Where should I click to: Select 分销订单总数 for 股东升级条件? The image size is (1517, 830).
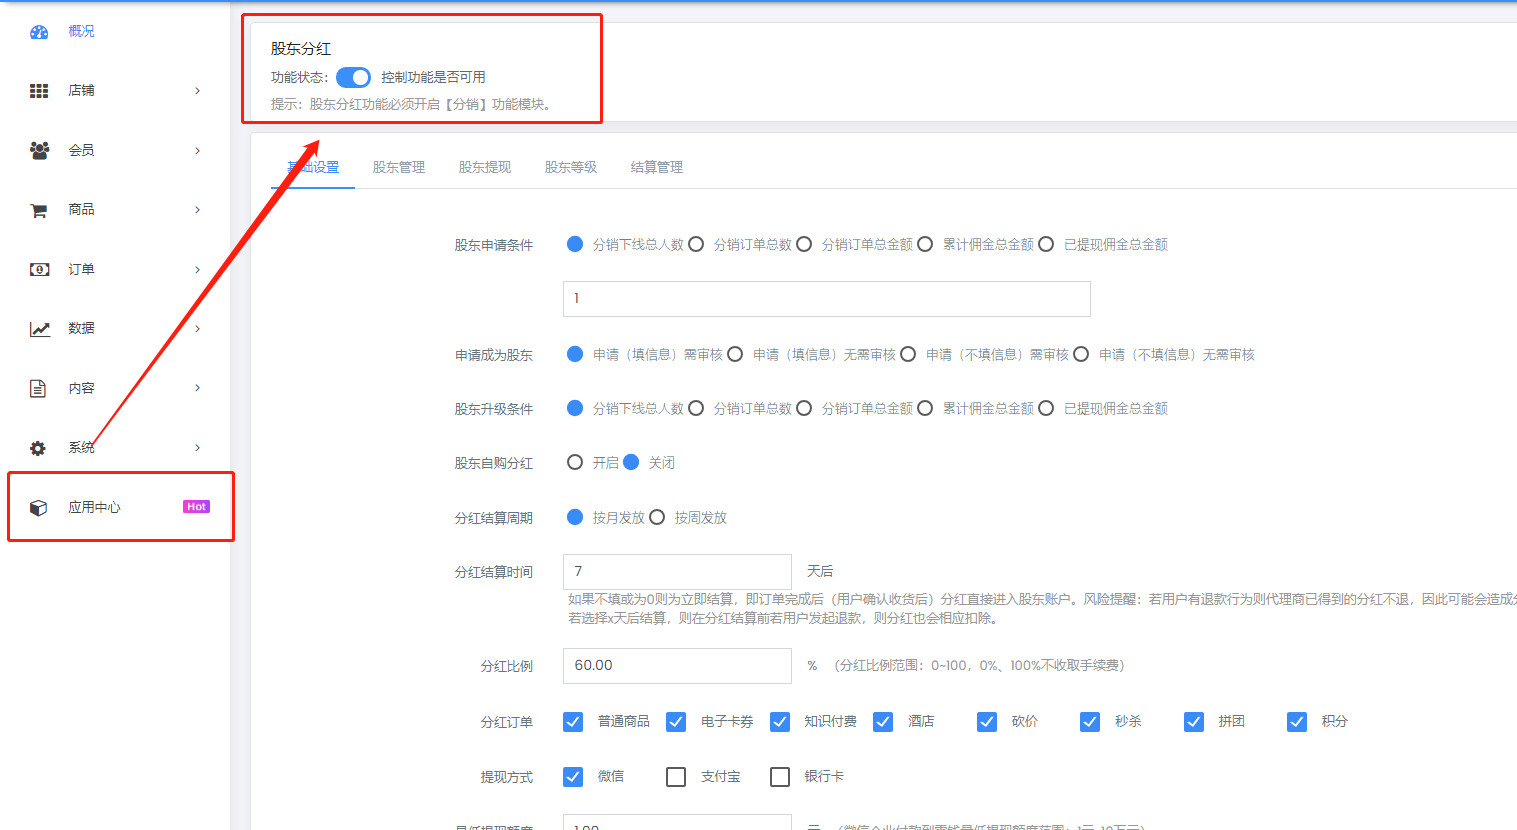tap(696, 408)
